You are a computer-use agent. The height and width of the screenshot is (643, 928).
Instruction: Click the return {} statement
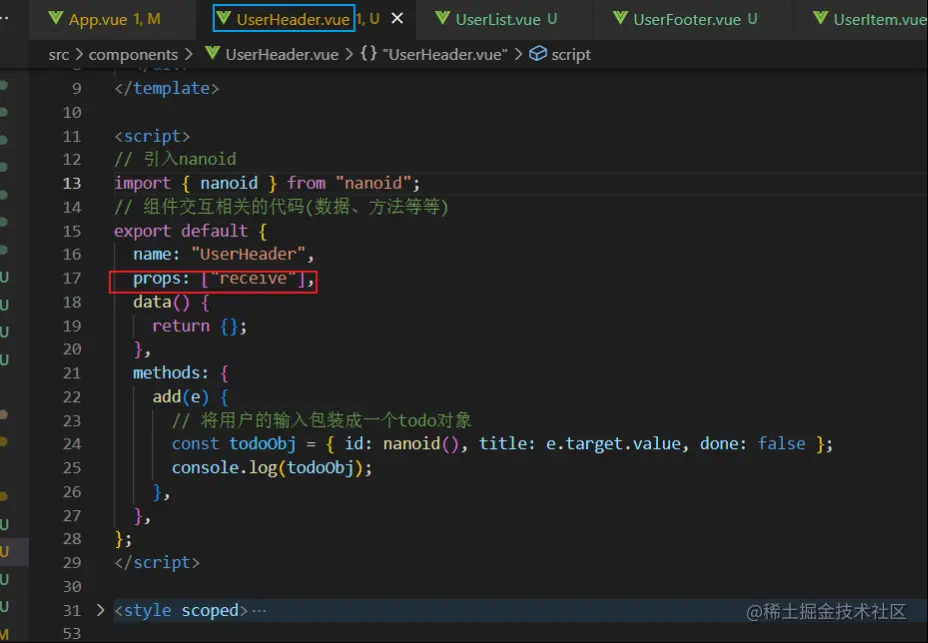point(199,326)
